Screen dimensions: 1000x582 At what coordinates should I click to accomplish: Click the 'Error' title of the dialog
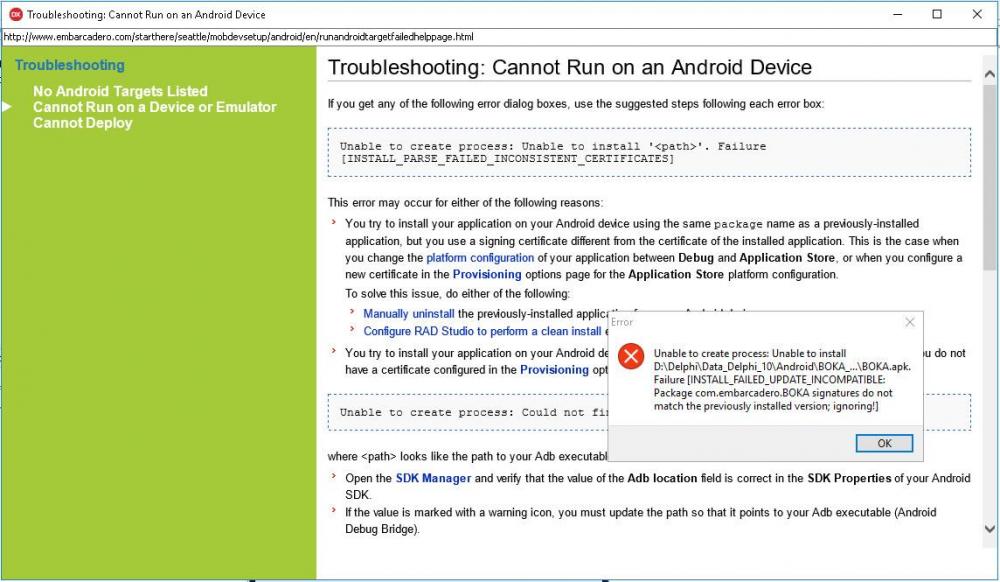tap(622, 322)
